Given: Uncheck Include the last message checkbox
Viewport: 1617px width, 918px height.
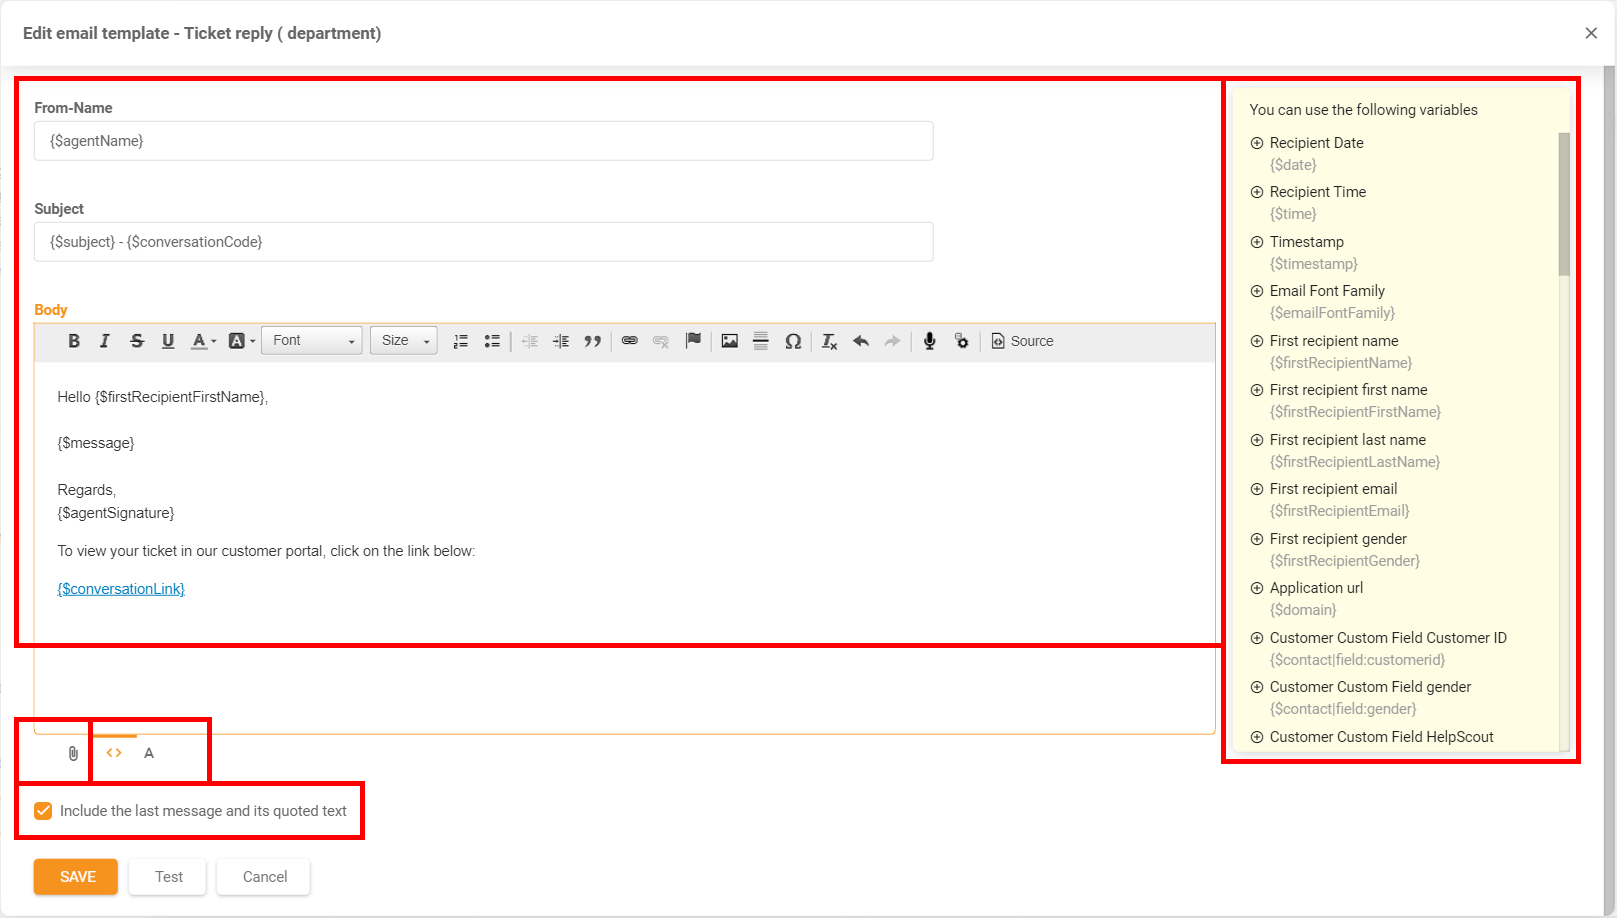Looking at the screenshot, I should pos(43,811).
